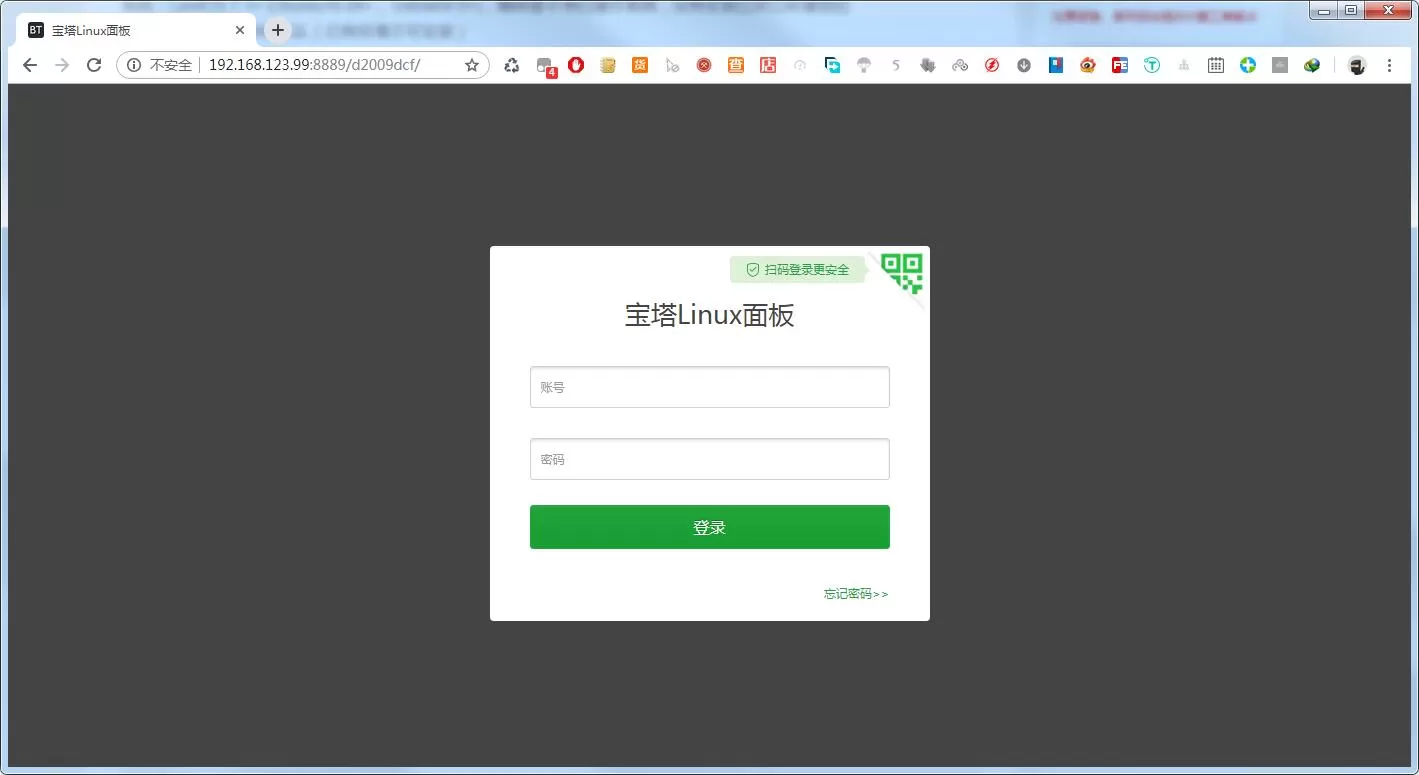Reload the page
The image size is (1419, 775).
click(x=94, y=65)
